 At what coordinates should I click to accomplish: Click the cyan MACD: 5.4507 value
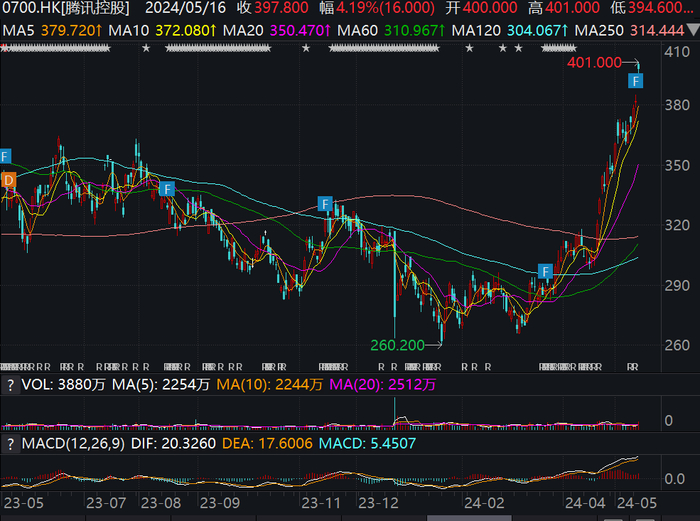coord(367,444)
